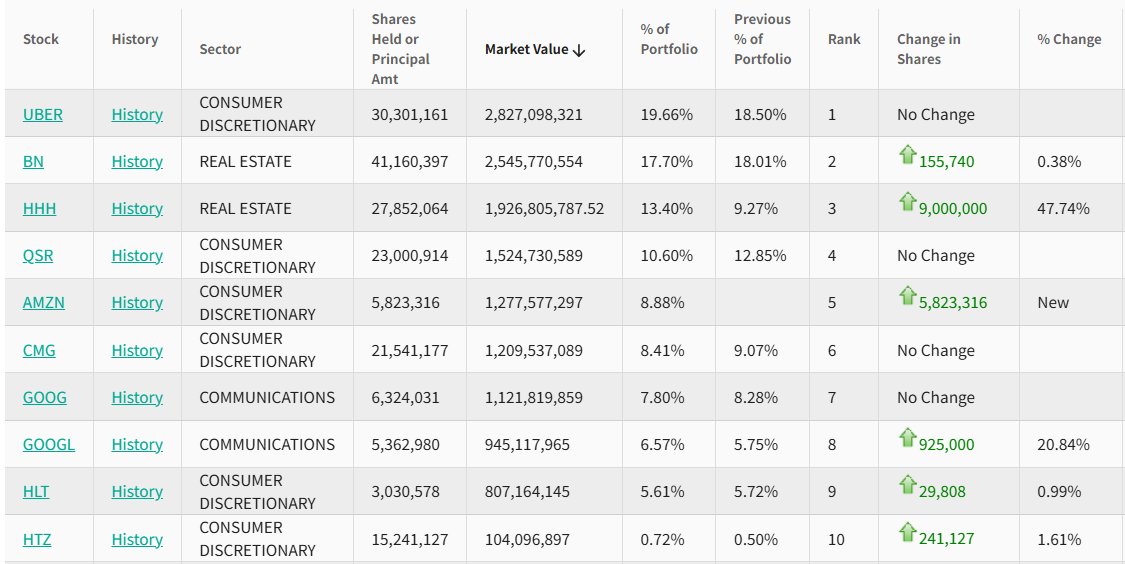Open the GOOGL ticker link
This screenshot has width=1125, height=564.
[x=49, y=444]
